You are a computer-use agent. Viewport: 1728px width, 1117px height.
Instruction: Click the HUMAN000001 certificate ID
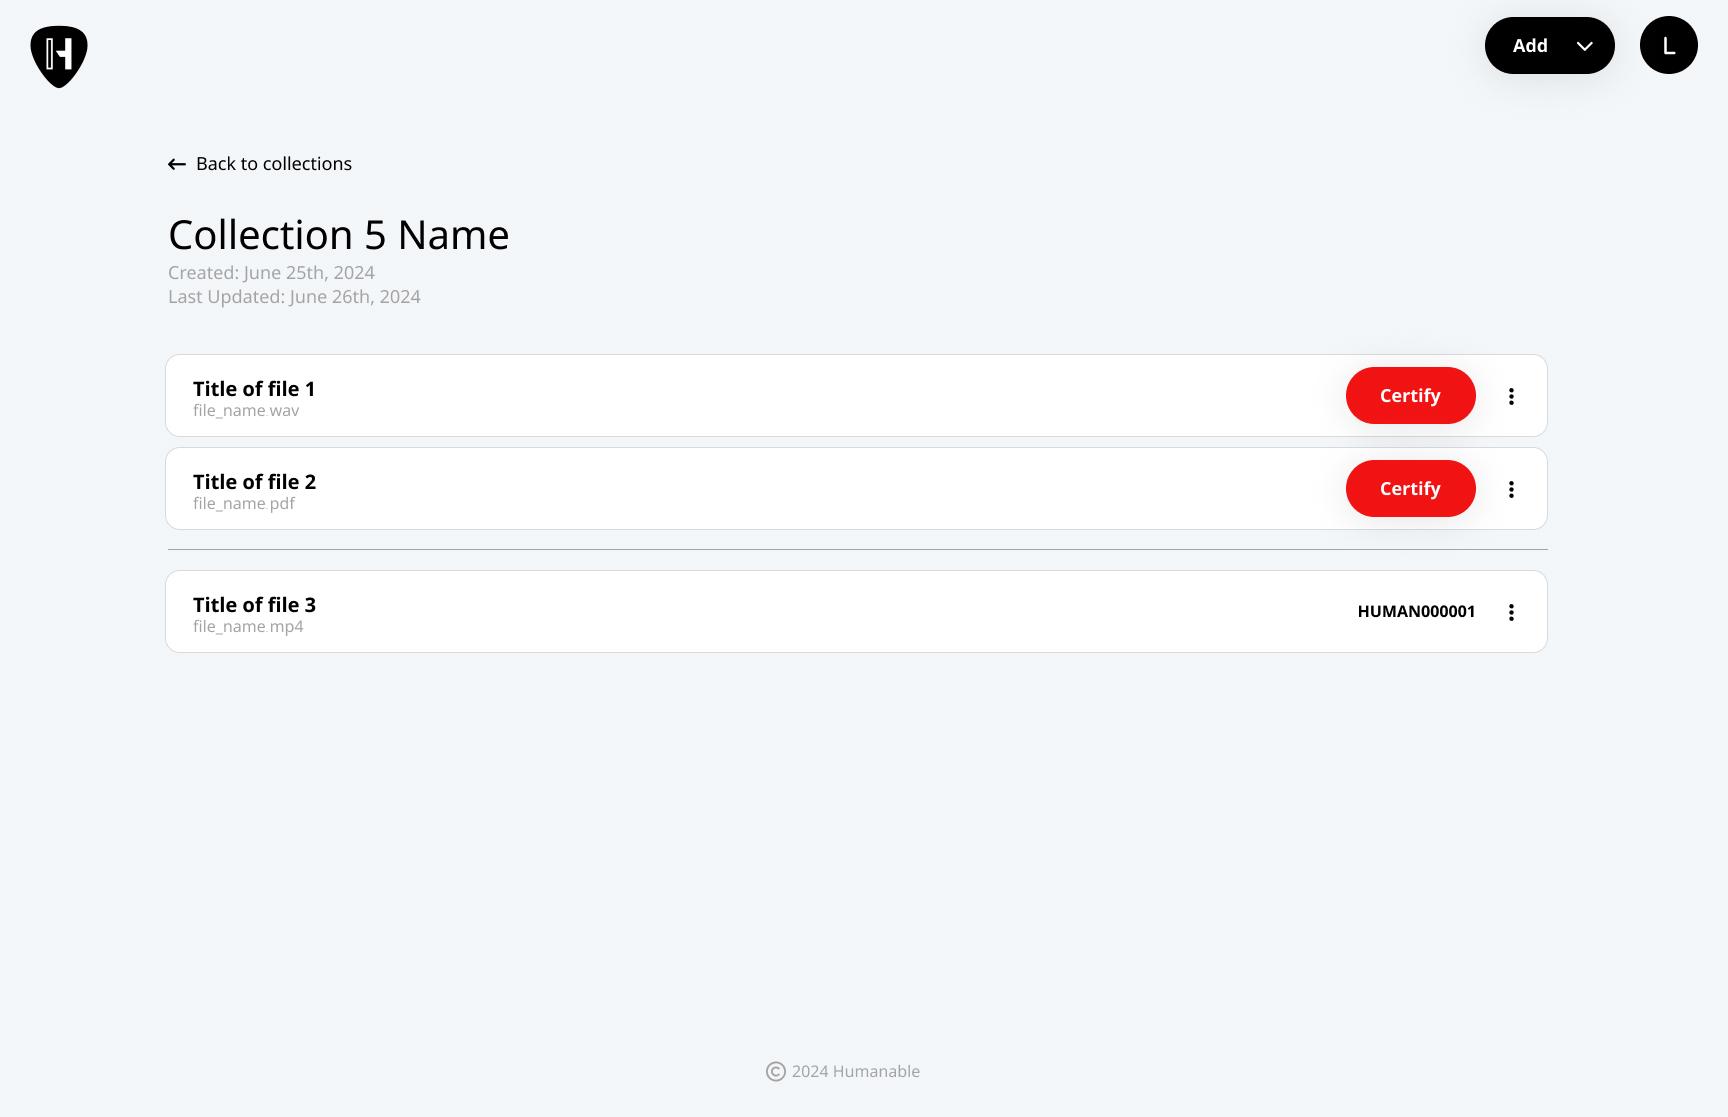point(1416,612)
